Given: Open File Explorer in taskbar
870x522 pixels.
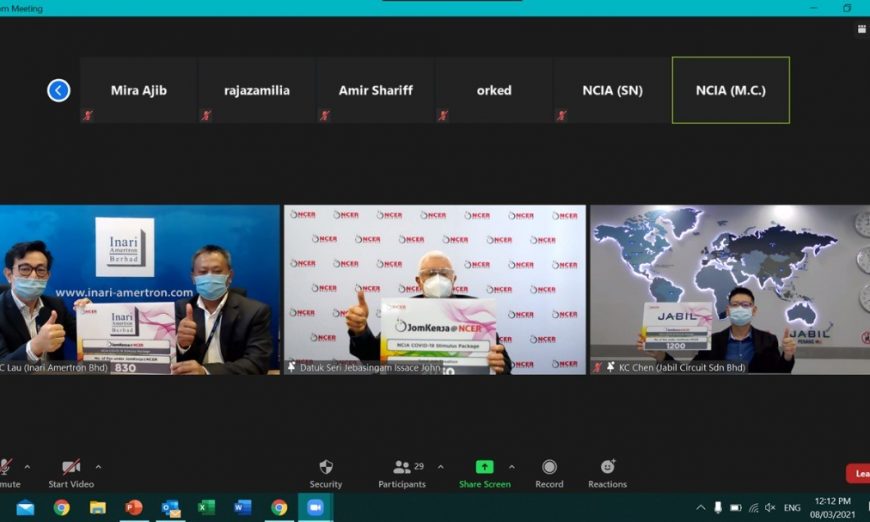Looking at the screenshot, I should pos(98,508).
